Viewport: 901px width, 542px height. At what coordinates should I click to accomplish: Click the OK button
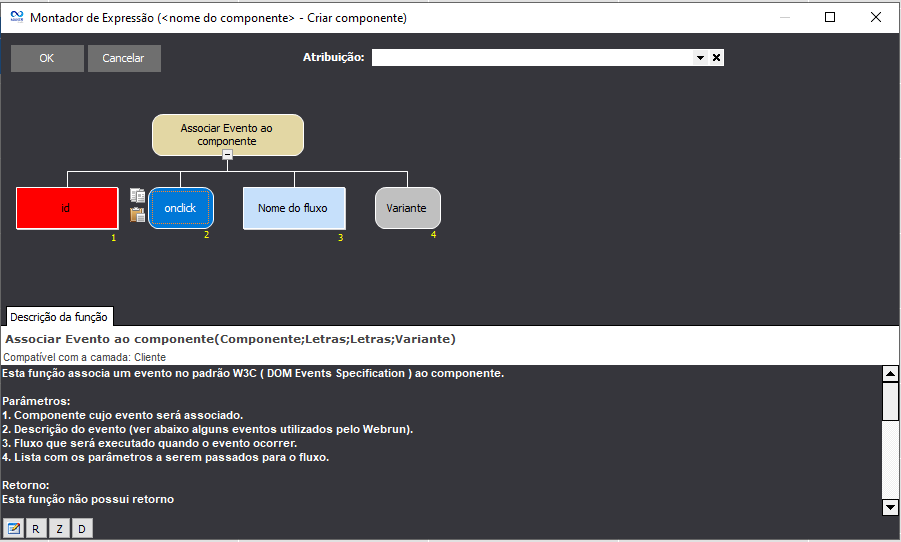[47, 58]
